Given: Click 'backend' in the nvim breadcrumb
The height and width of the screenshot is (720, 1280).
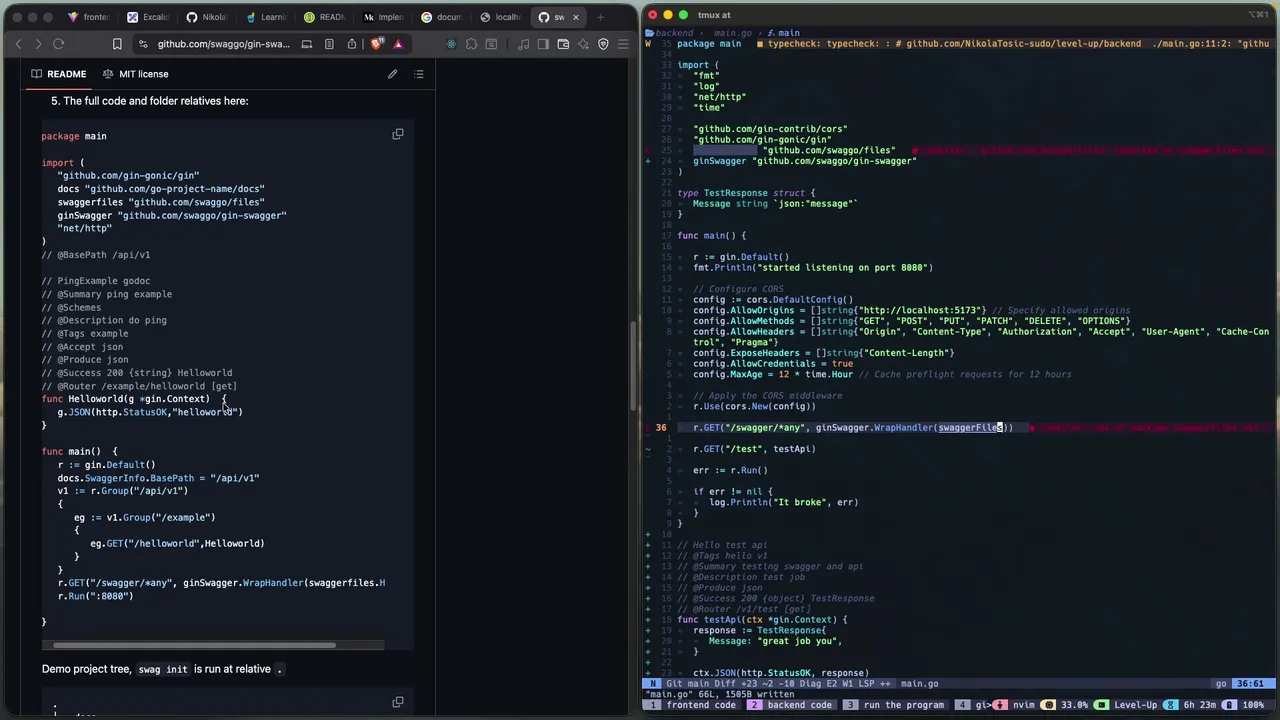Looking at the screenshot, I should coord(675,33).
